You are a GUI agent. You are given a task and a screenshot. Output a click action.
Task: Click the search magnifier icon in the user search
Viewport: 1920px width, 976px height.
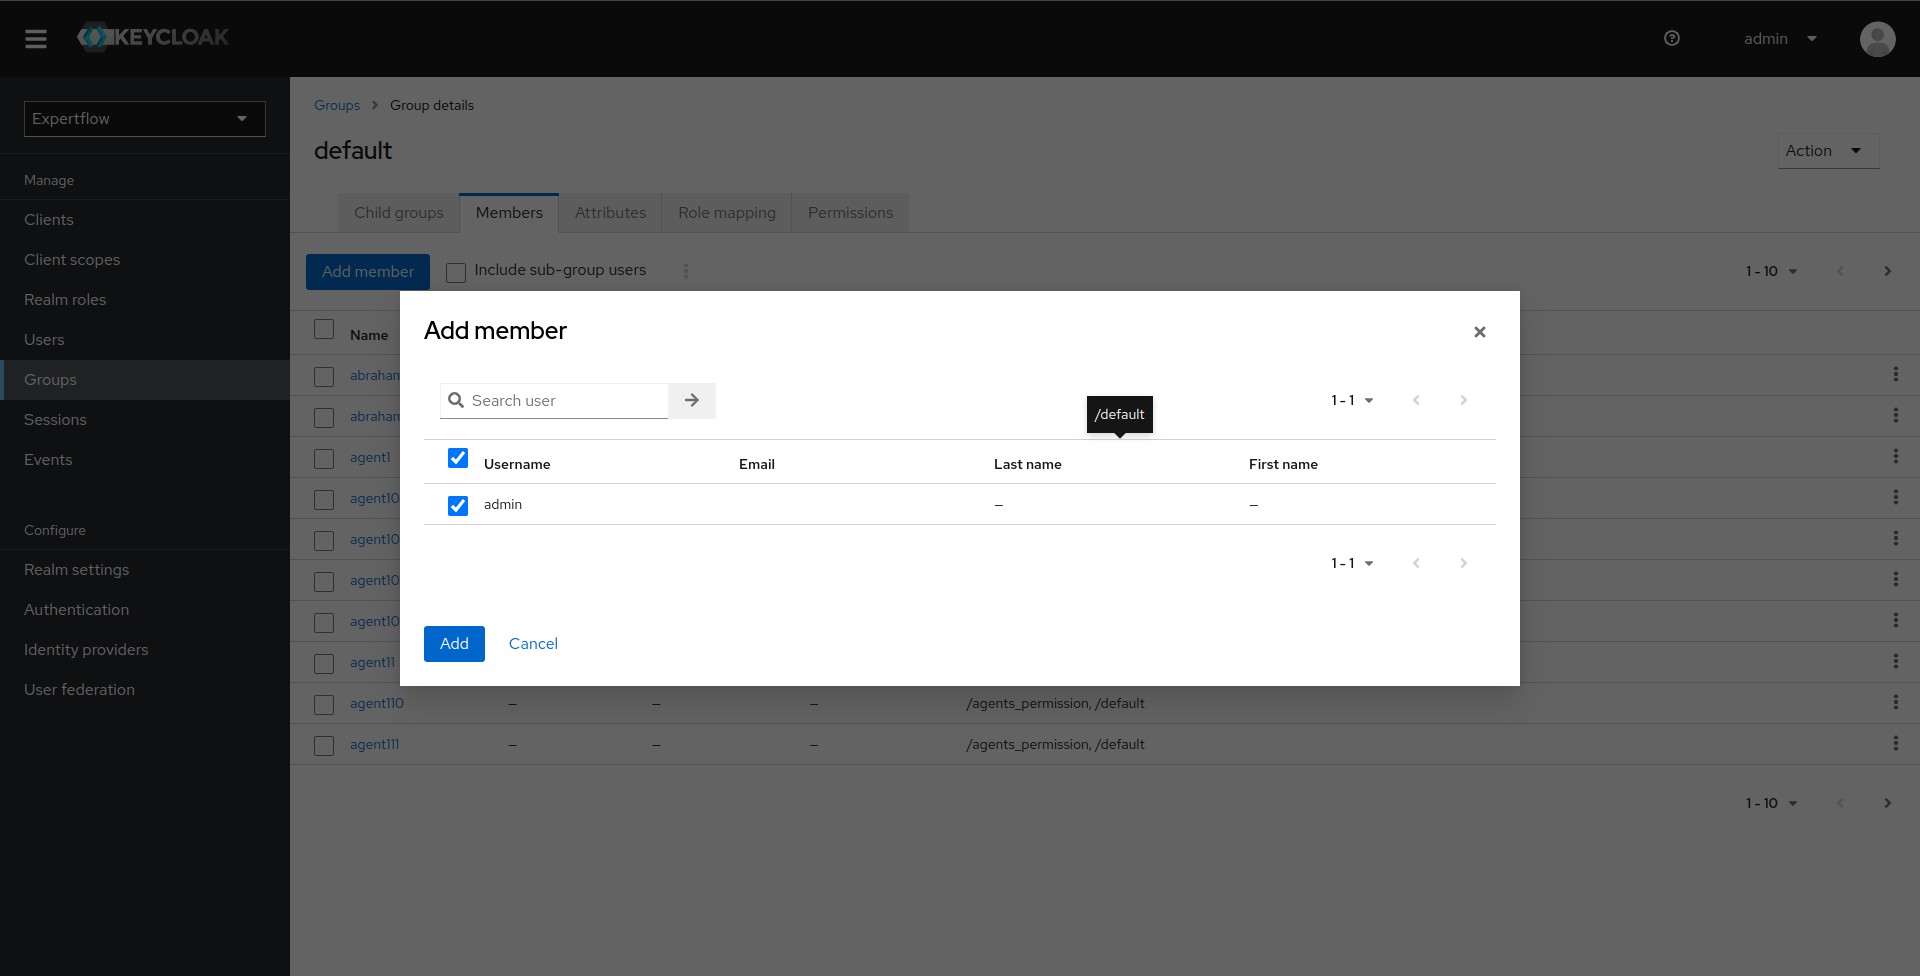click(457, 400)
